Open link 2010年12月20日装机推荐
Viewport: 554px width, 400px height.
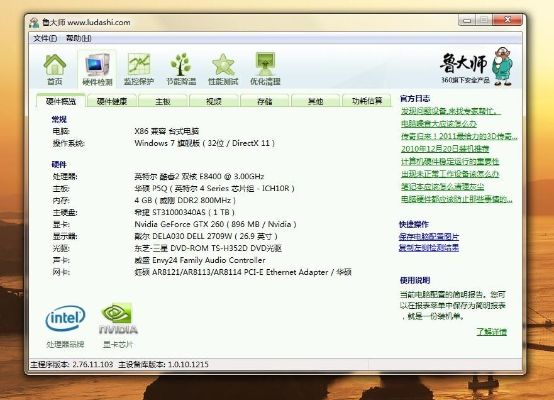point(445,149)
